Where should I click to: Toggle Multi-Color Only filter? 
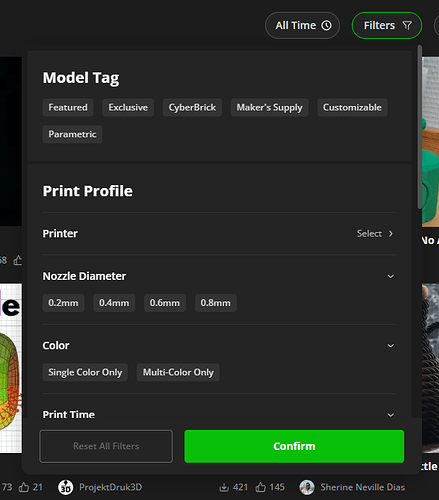point(178,372)
